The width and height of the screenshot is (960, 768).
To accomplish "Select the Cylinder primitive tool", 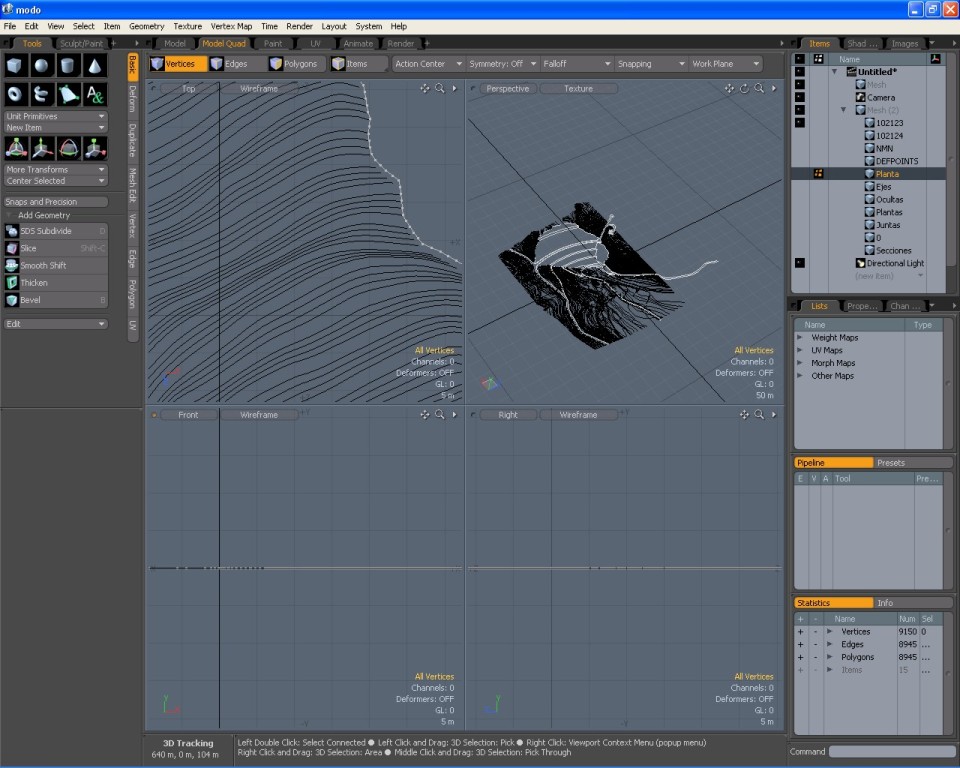I will 68,66.
